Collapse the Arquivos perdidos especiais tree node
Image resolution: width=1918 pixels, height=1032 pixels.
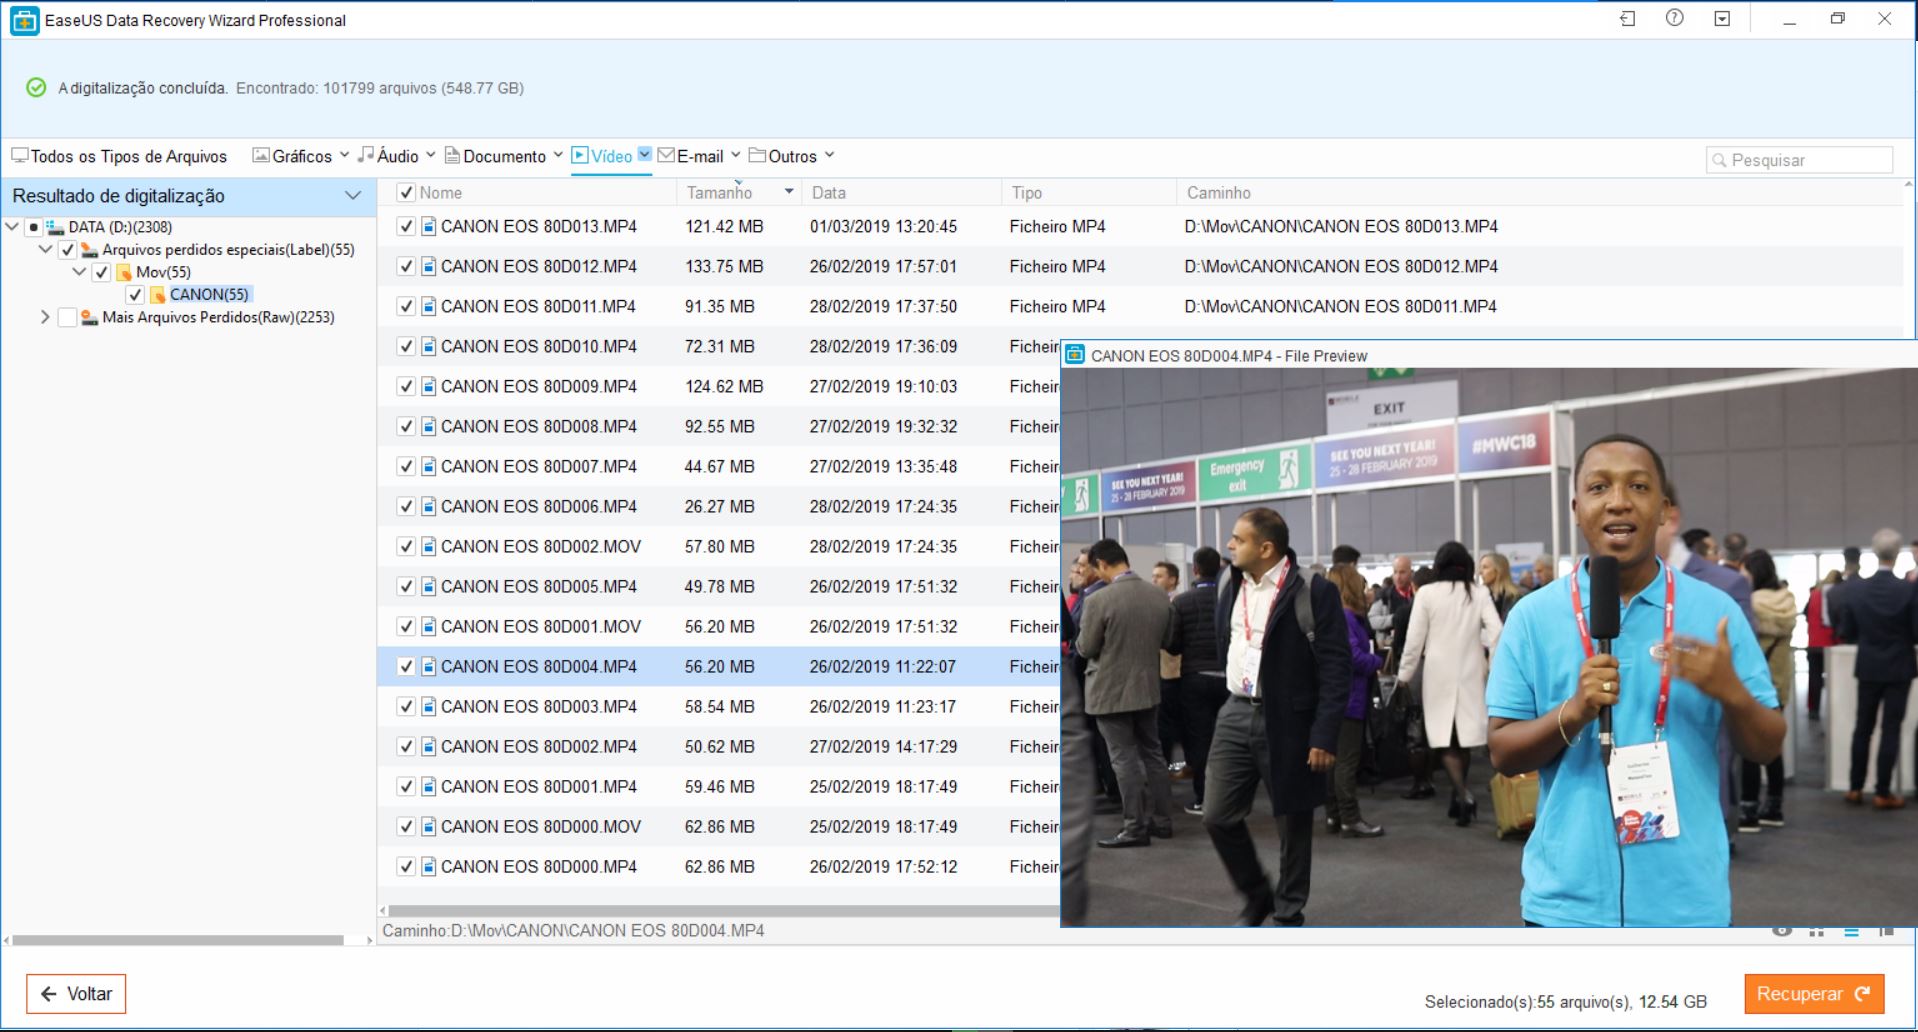(46, 249)
